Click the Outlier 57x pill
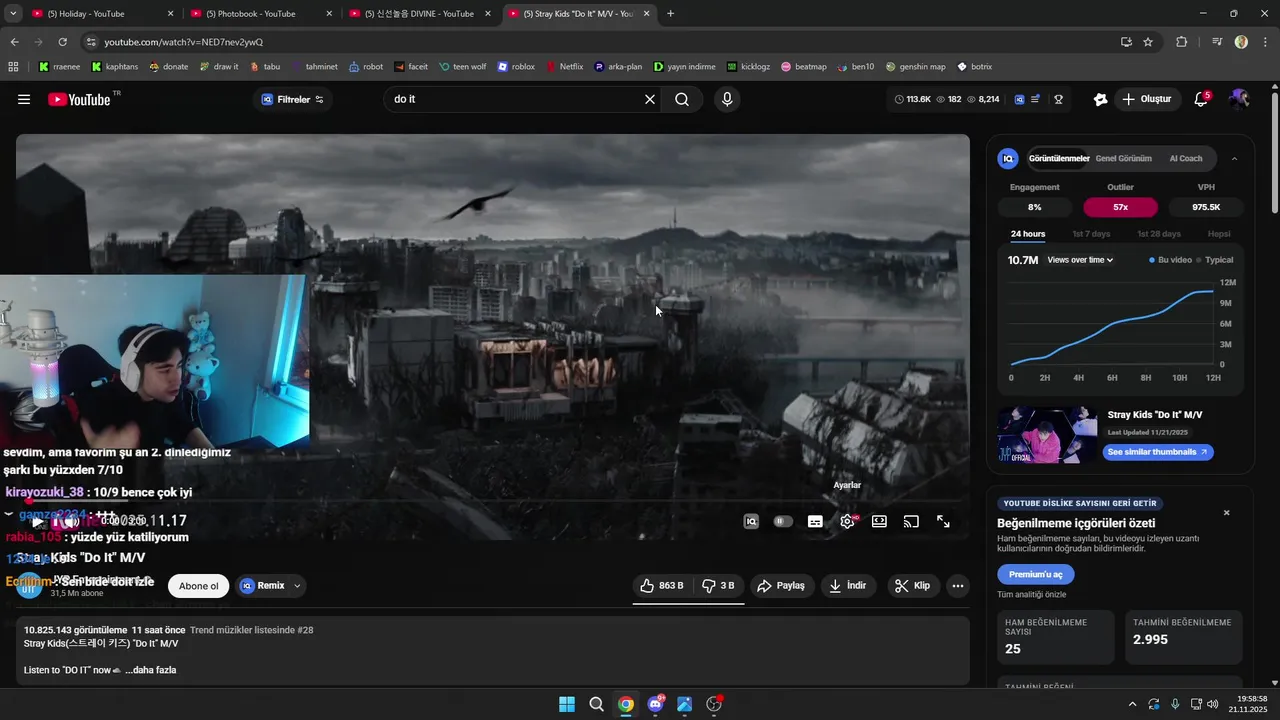Viewport: 1280px width, 720px height. pos(1120,207)
